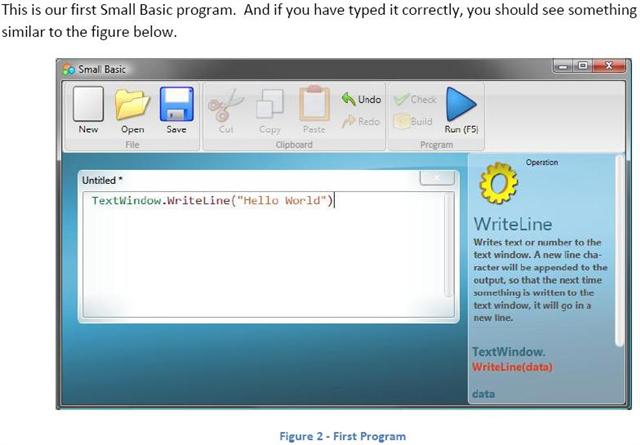Click the Check button in Program group
The width and height of the screenshot is (640, 445).
(x=415, y=99)
